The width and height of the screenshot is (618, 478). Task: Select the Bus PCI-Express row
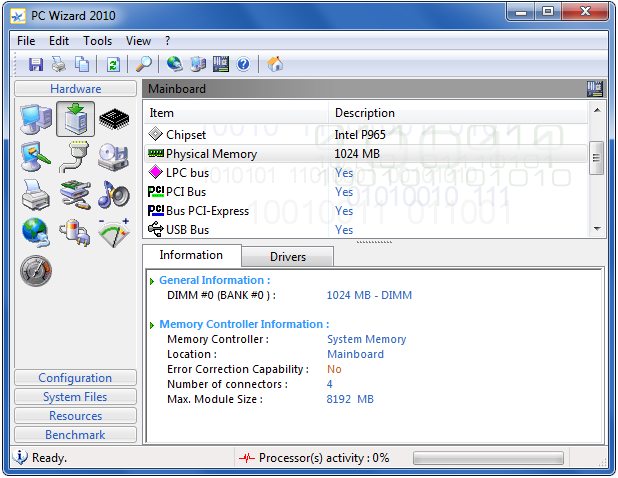[366, 211]
